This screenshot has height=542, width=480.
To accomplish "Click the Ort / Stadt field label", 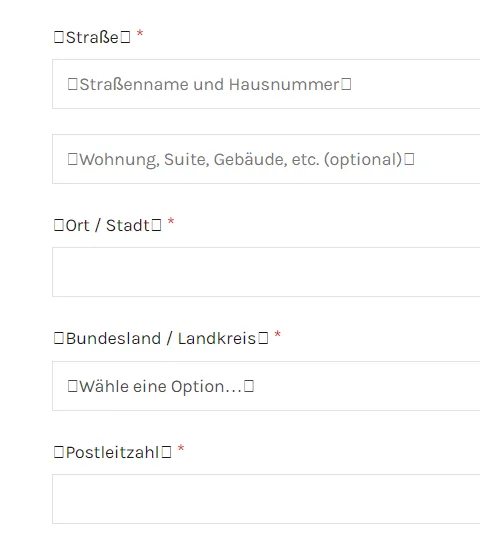I will click(x=108, y=225).
